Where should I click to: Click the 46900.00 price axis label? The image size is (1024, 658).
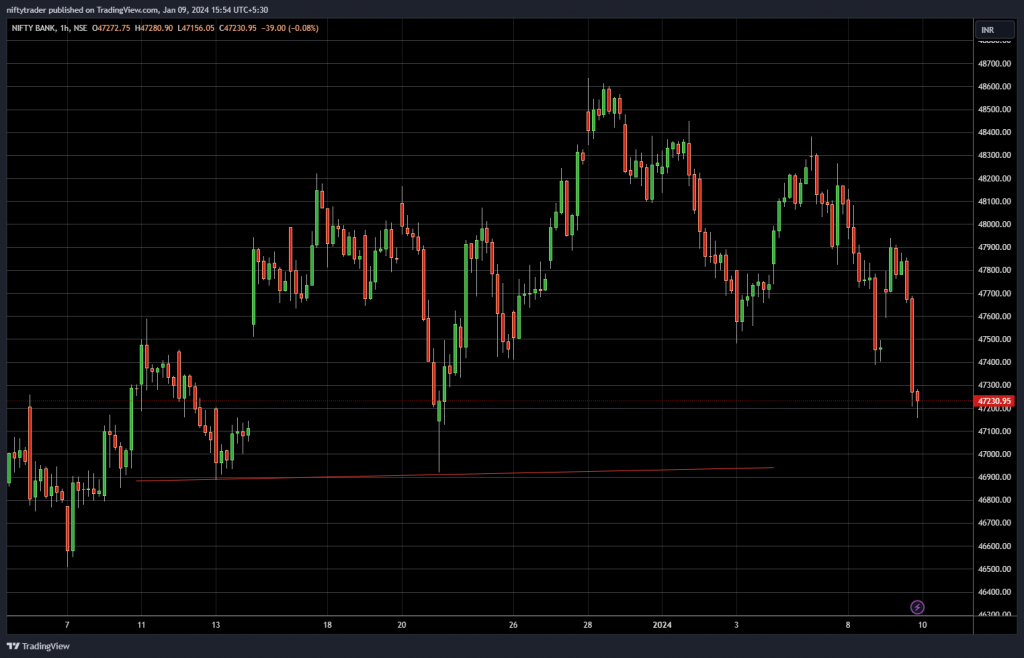(994, 477)
